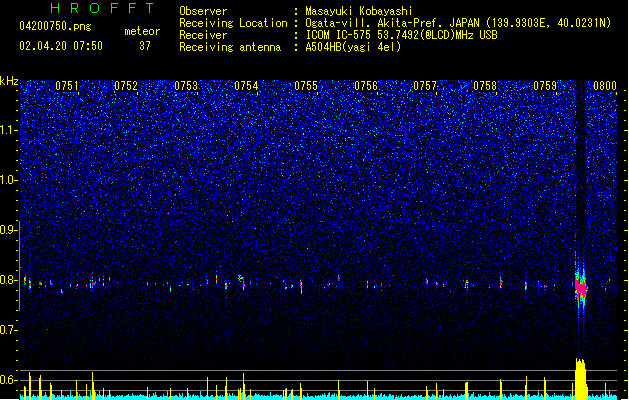629x400 pixels.
Task: Click the 0756 time marker
Action: [366, 86]
